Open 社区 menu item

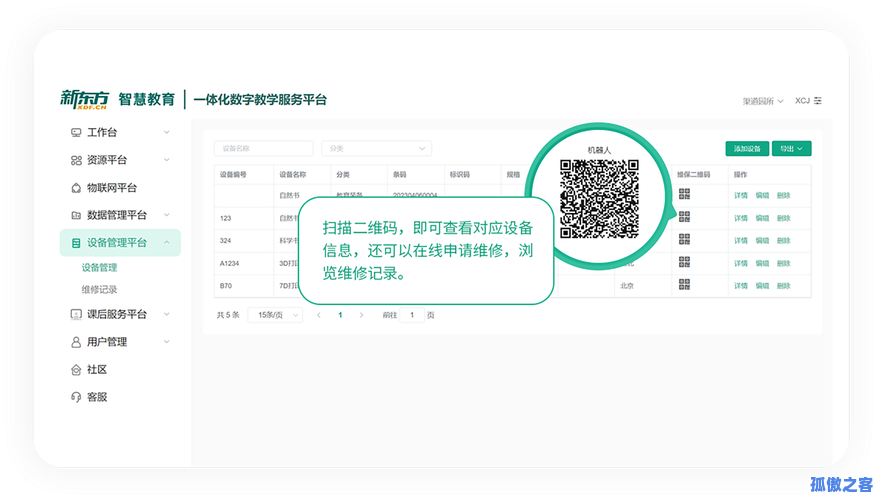tap(97, 370)
